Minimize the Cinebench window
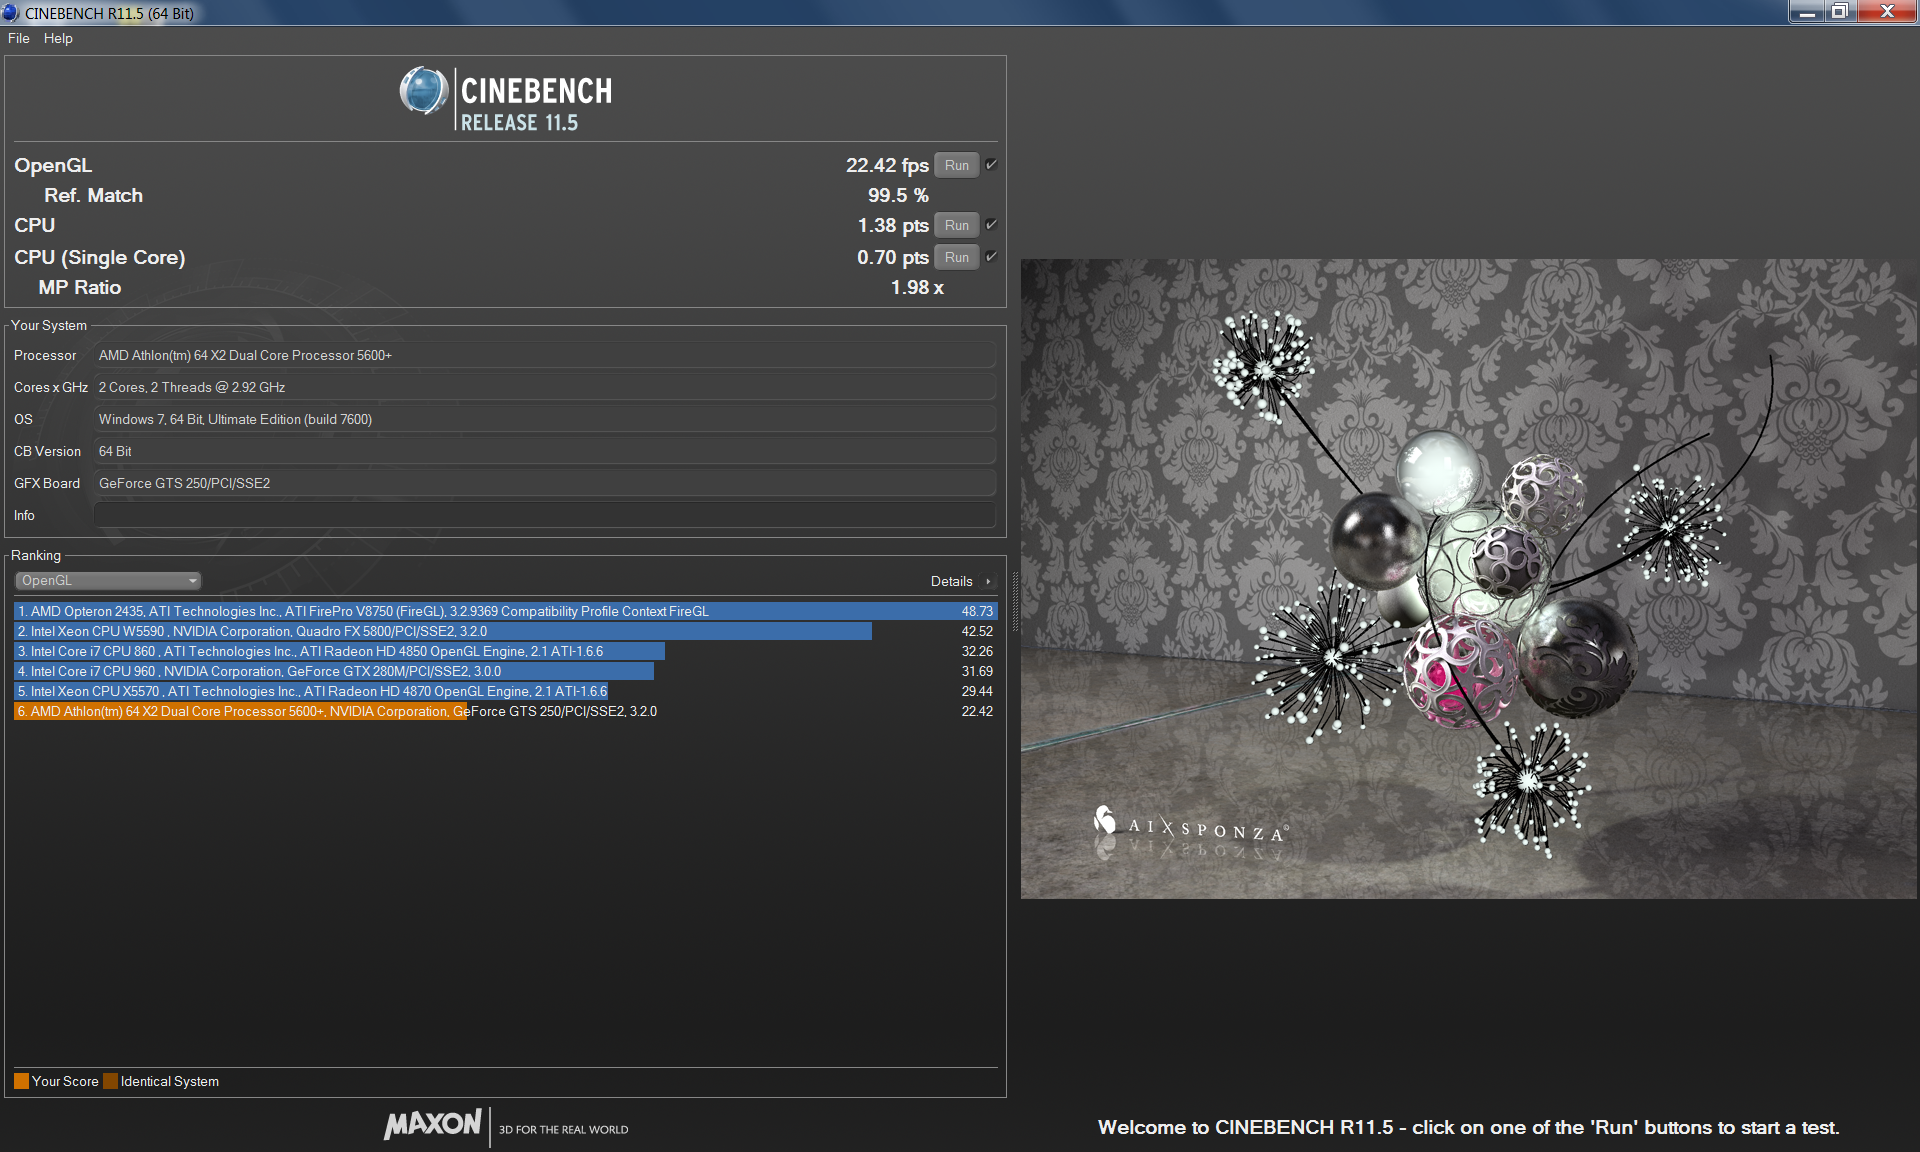This screenshot has width=1920, height=1152. click(x=1806, y=11)
